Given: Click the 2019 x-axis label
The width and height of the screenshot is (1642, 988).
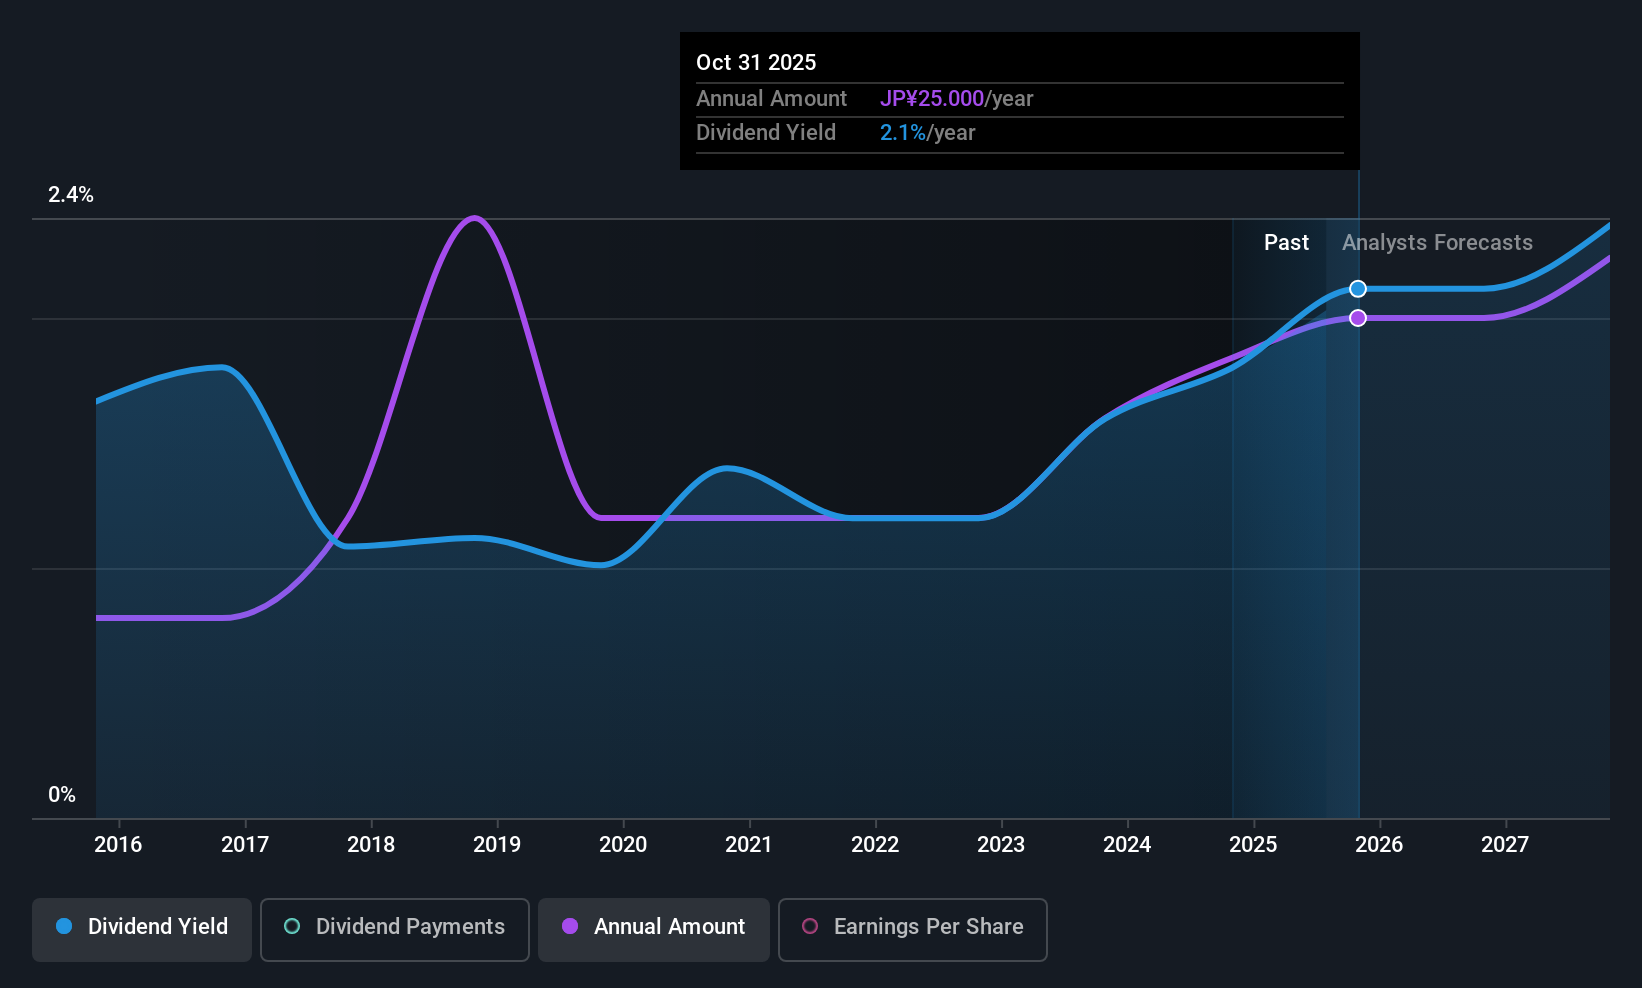Looking at the screenshot, I should coord(497,845).
